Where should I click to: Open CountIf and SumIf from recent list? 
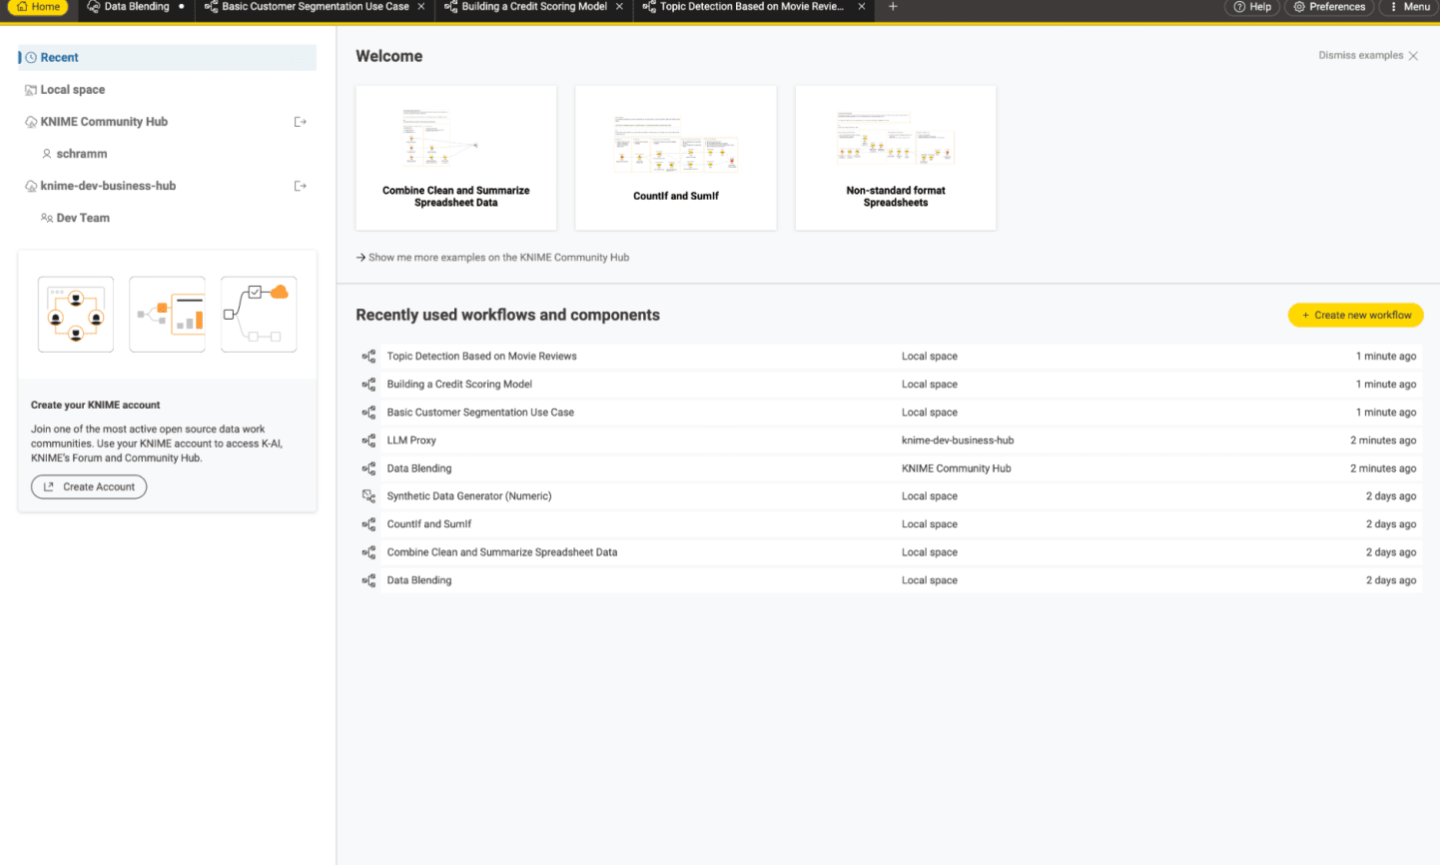(429, 524)
